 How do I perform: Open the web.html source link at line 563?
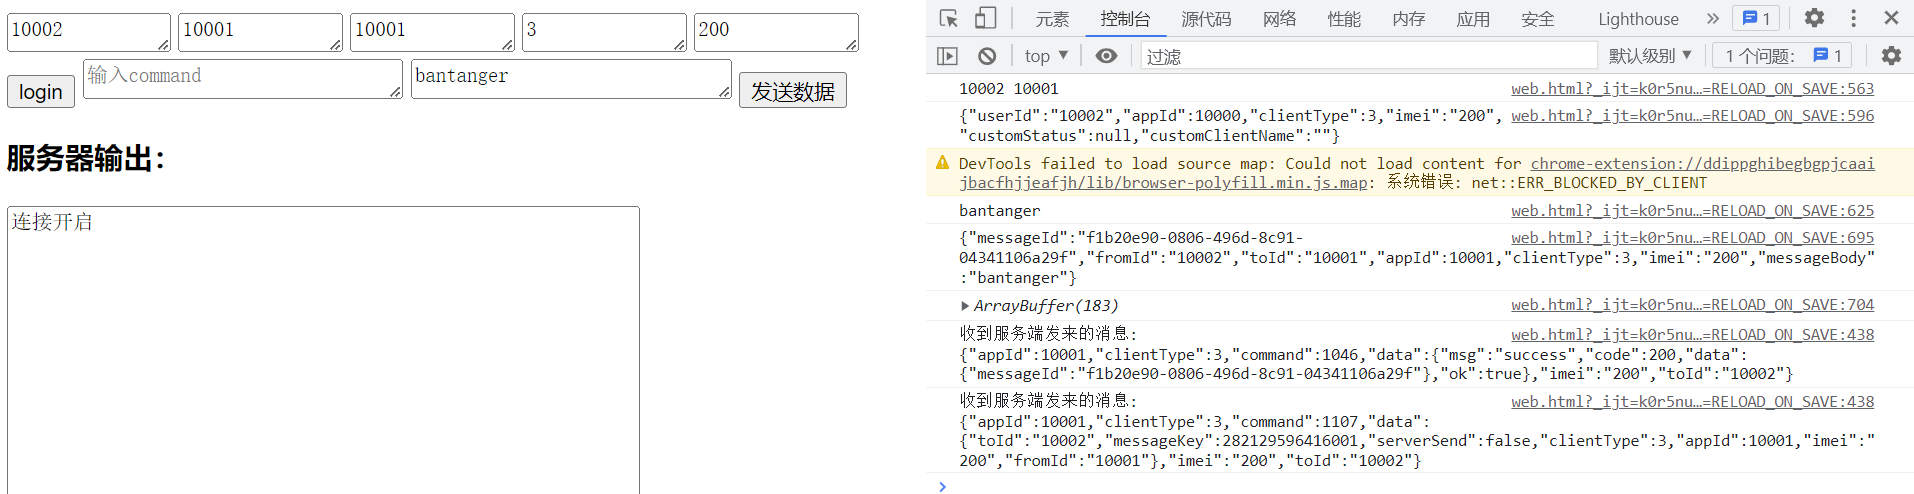(x=1692, y=89)
